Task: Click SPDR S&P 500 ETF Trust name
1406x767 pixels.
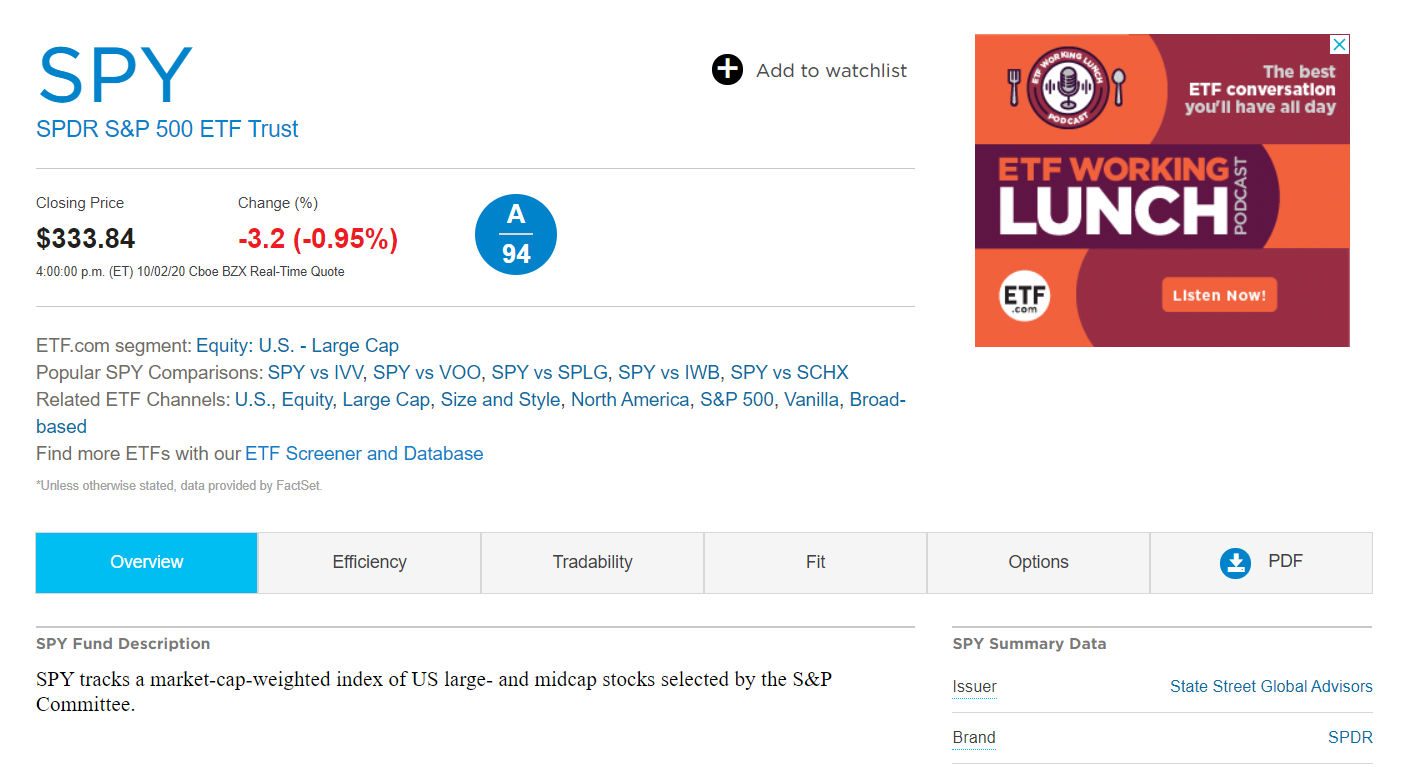Action: coord(167,129)
